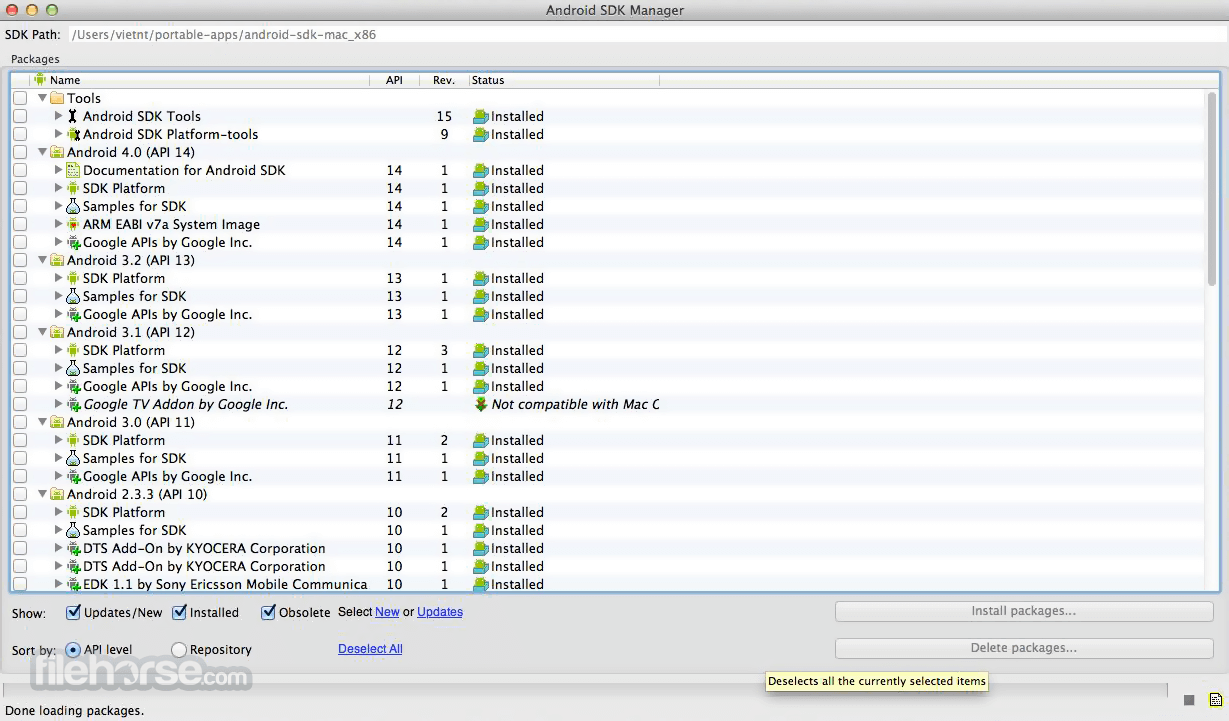Click the EDK 1.1 by Sony Ericsson add-on icon
The image size is (1229, 721).
coord(72,584)
